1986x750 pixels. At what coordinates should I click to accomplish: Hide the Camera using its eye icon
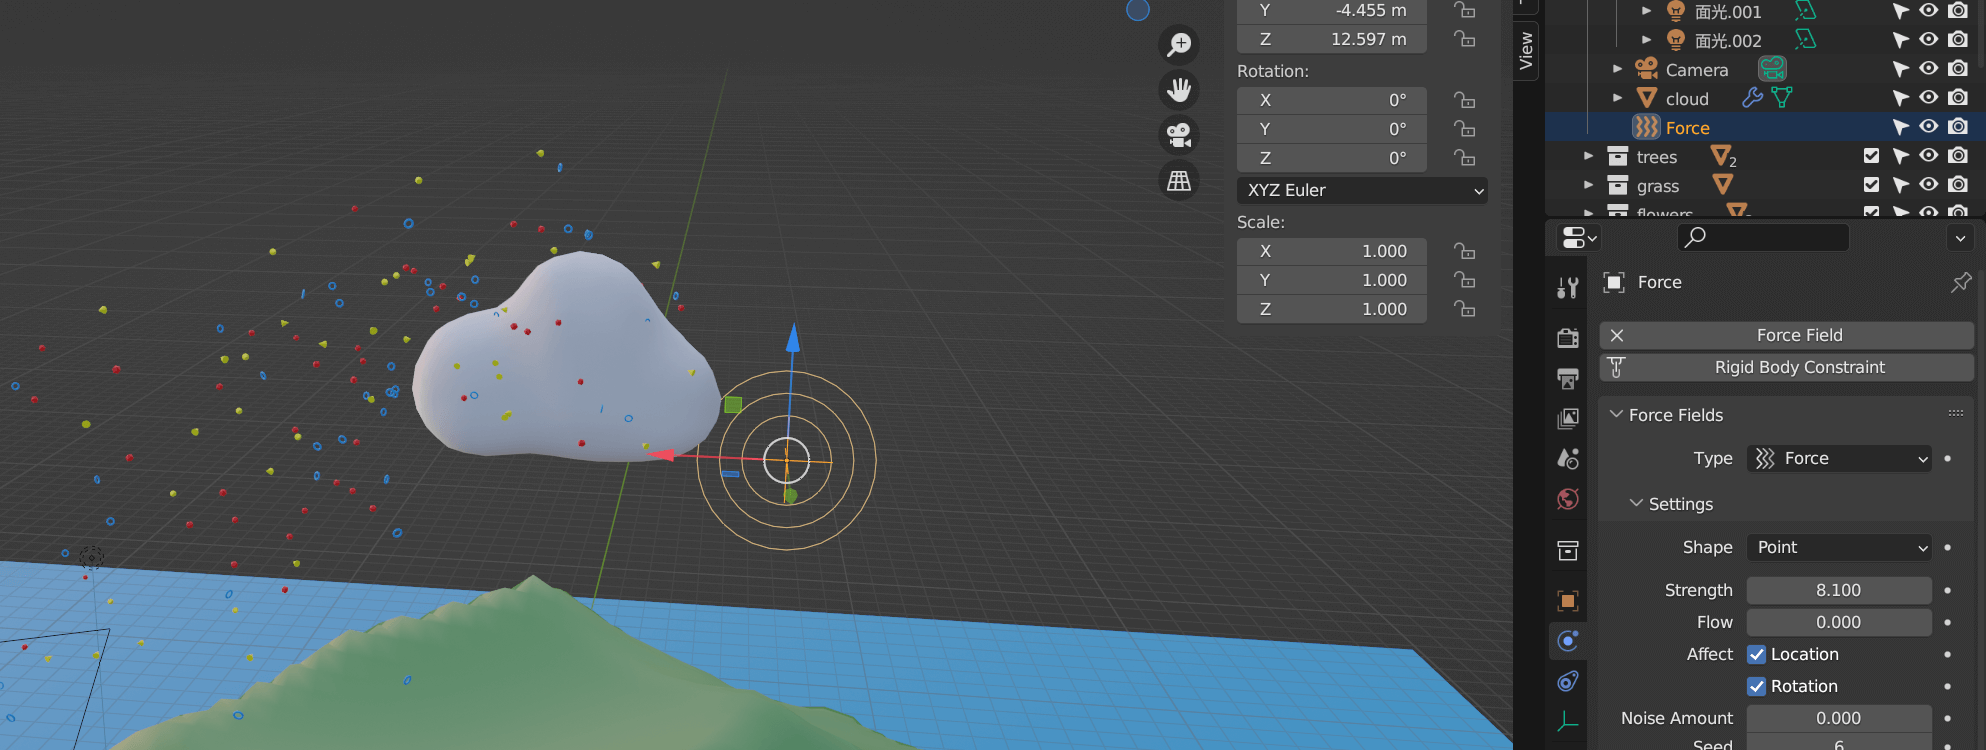(x=1929, y=69)
